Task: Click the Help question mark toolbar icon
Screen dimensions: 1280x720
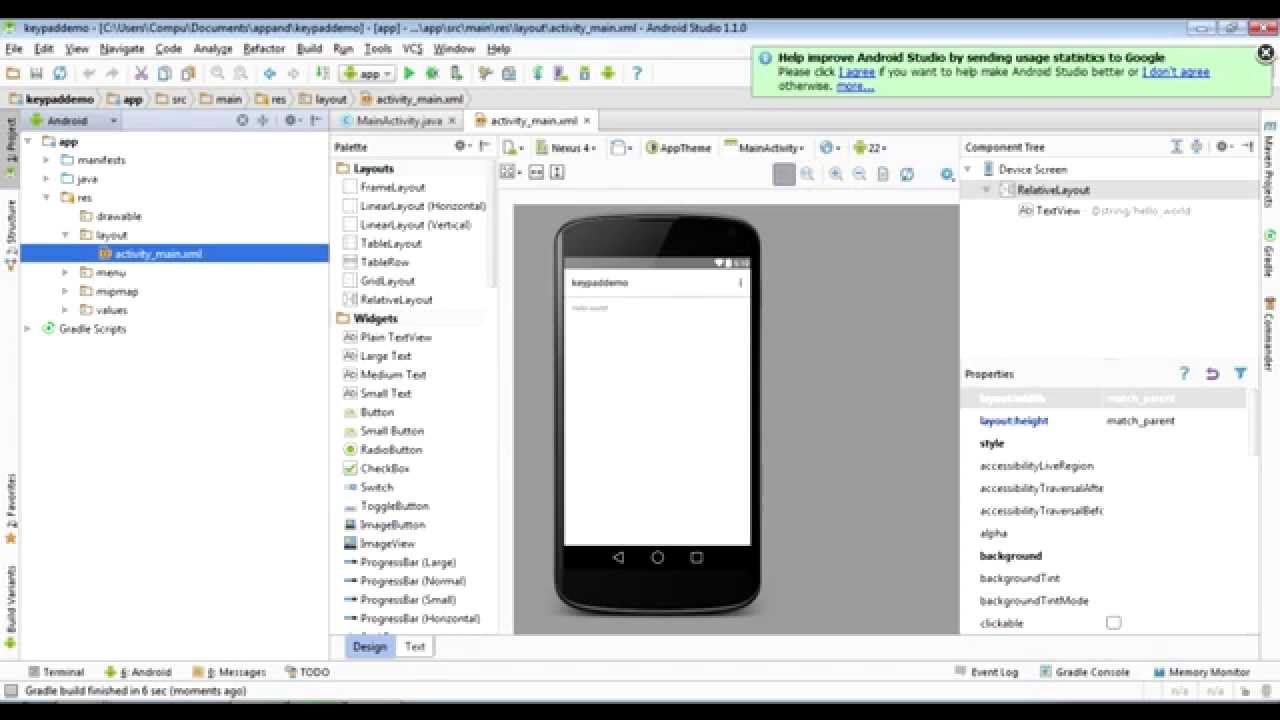Action: coord(636,73)
